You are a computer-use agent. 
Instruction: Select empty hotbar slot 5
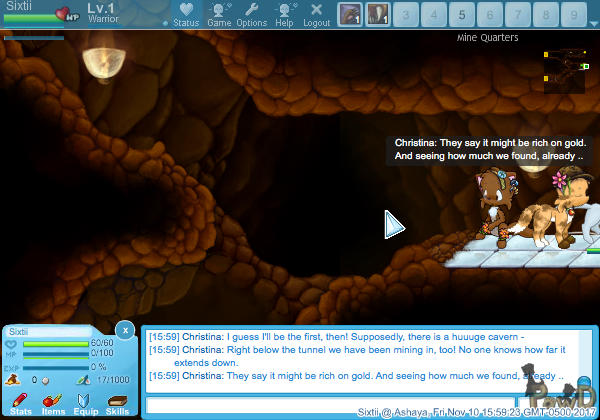(x=461, y=14)
